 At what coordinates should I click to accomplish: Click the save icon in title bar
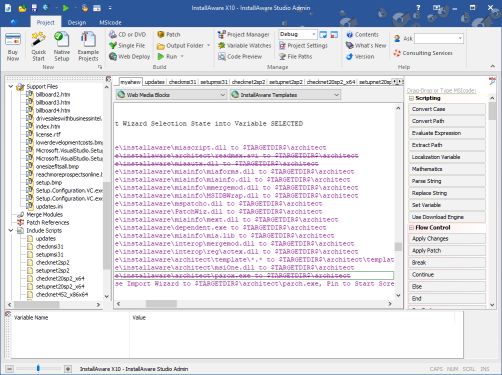(34, 8)
